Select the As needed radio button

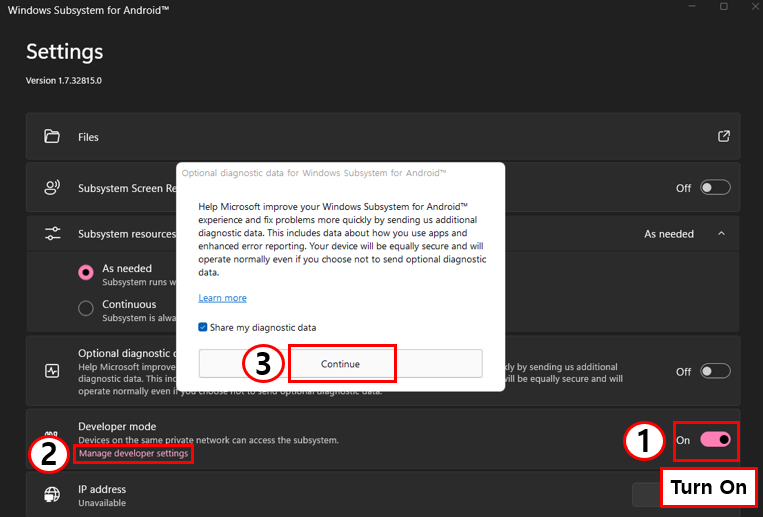pos(86,272)
